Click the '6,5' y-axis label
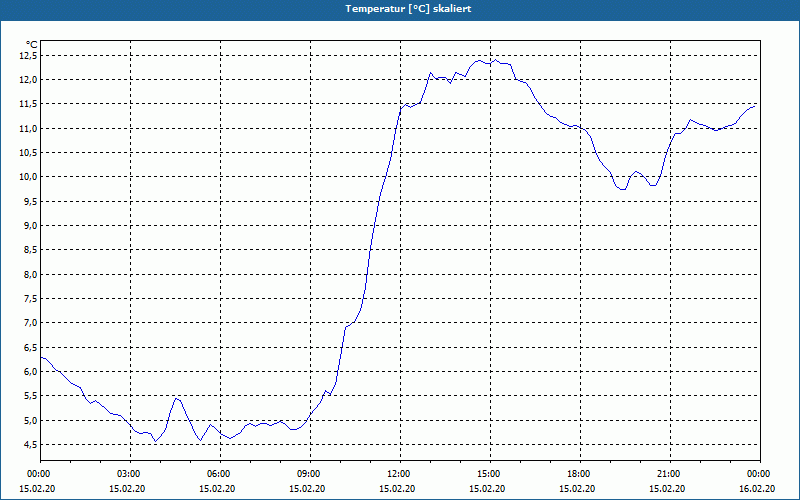The width and height of the screenshot is (800, 500). (30, 347)
